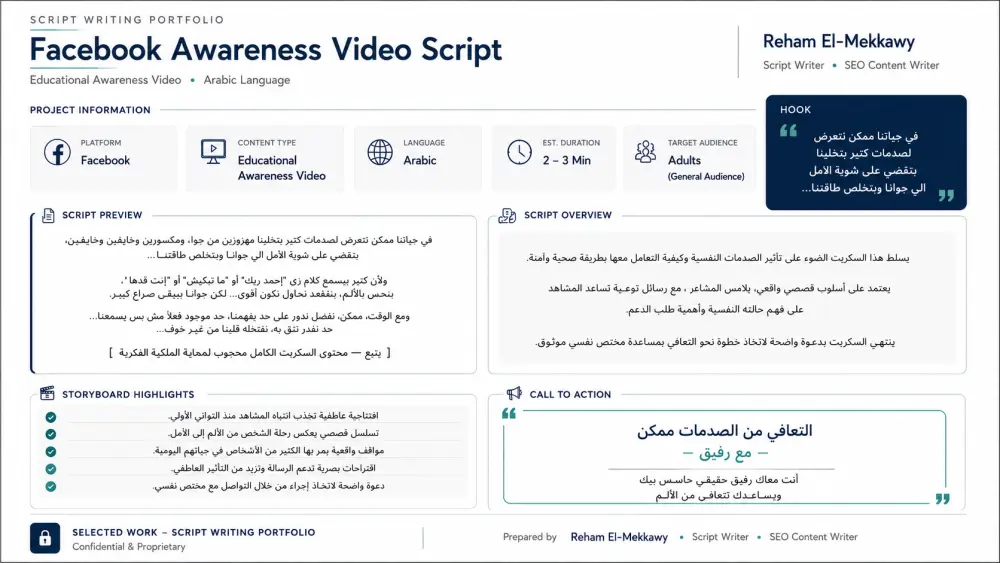Screen dimensions: 1000x563
Task: Click the 'TARGET AUDIENCE' card label
Action: point(702,143)
